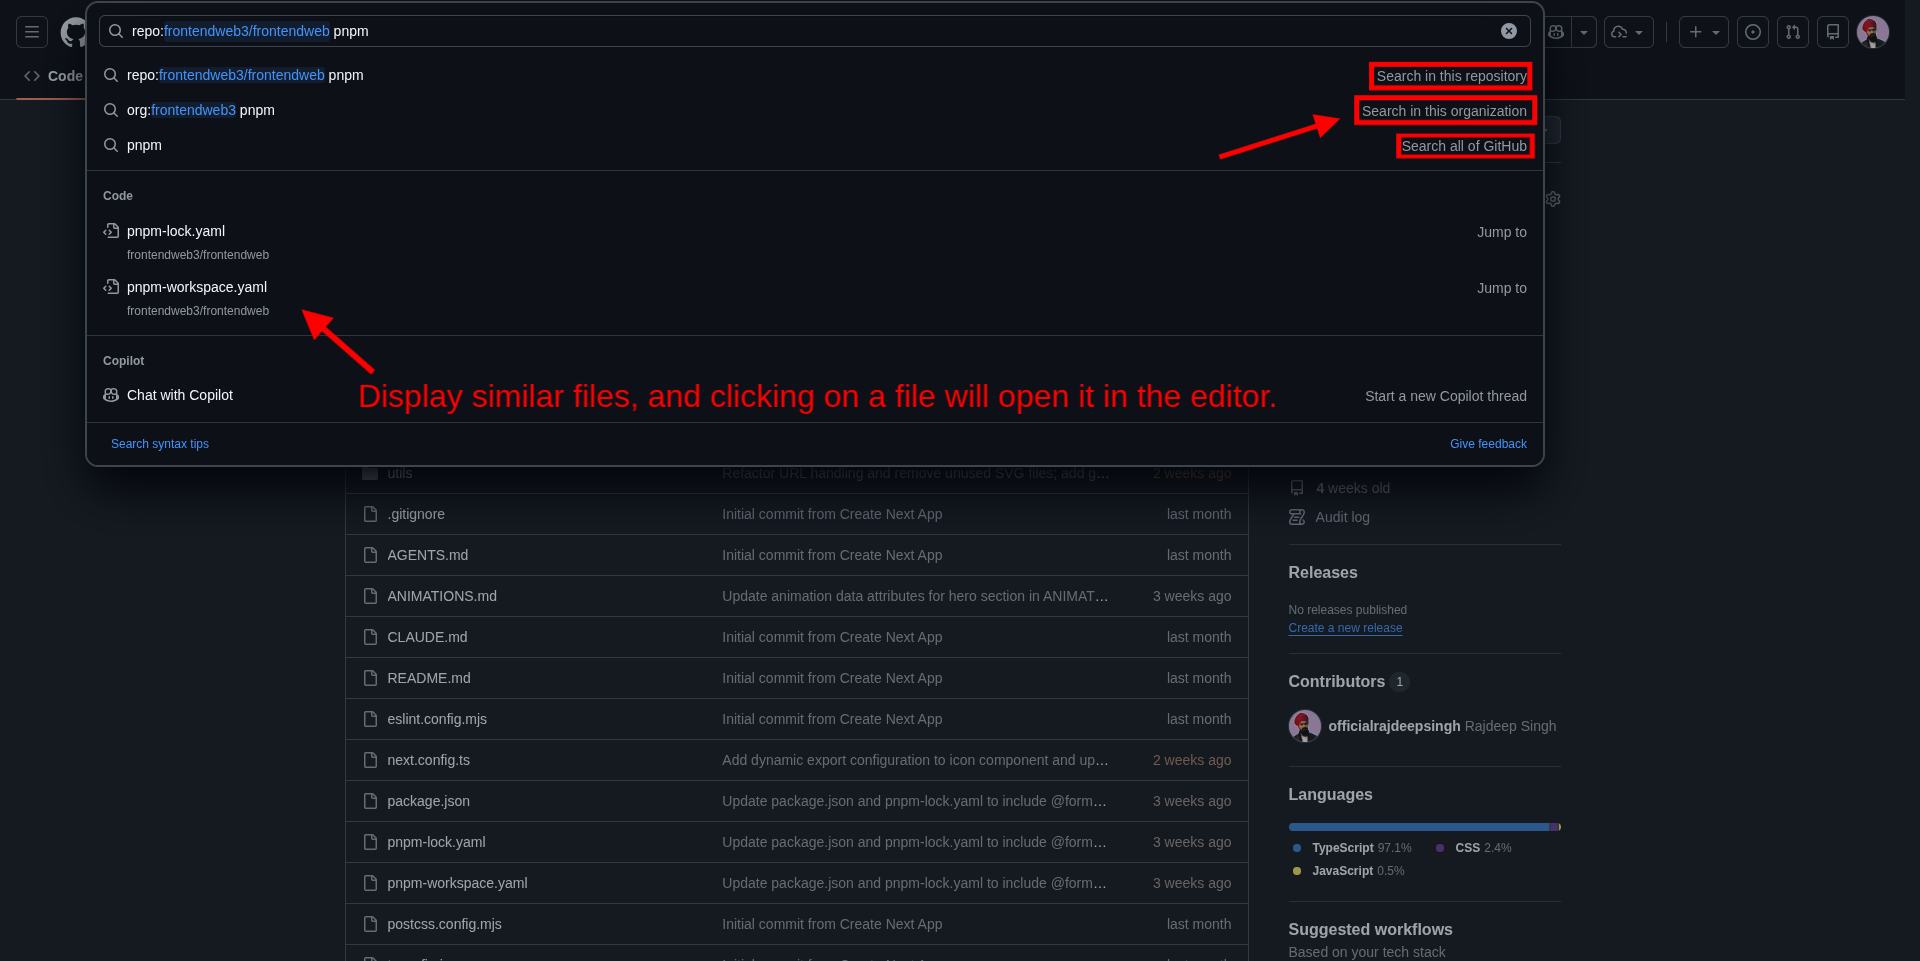
Task: Click the file icon next to pnpm-workspace.yaml in file list
Action: [x=370, y=883]
